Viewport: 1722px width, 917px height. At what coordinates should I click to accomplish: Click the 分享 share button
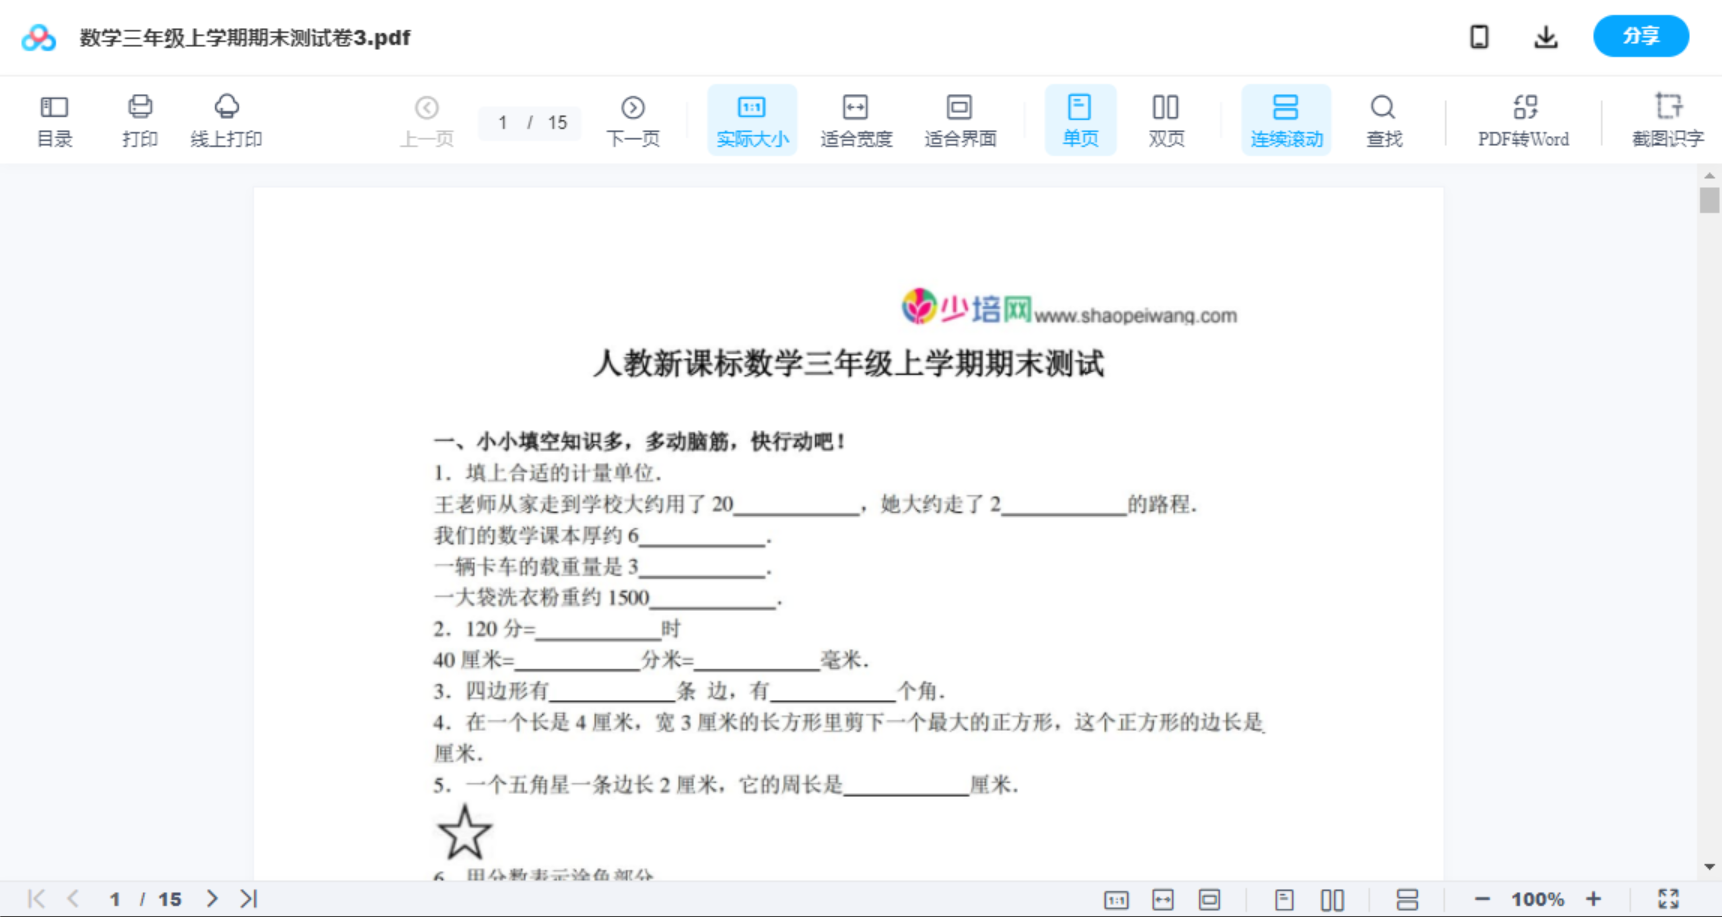pyautogui.click(x=1640, y=36)
